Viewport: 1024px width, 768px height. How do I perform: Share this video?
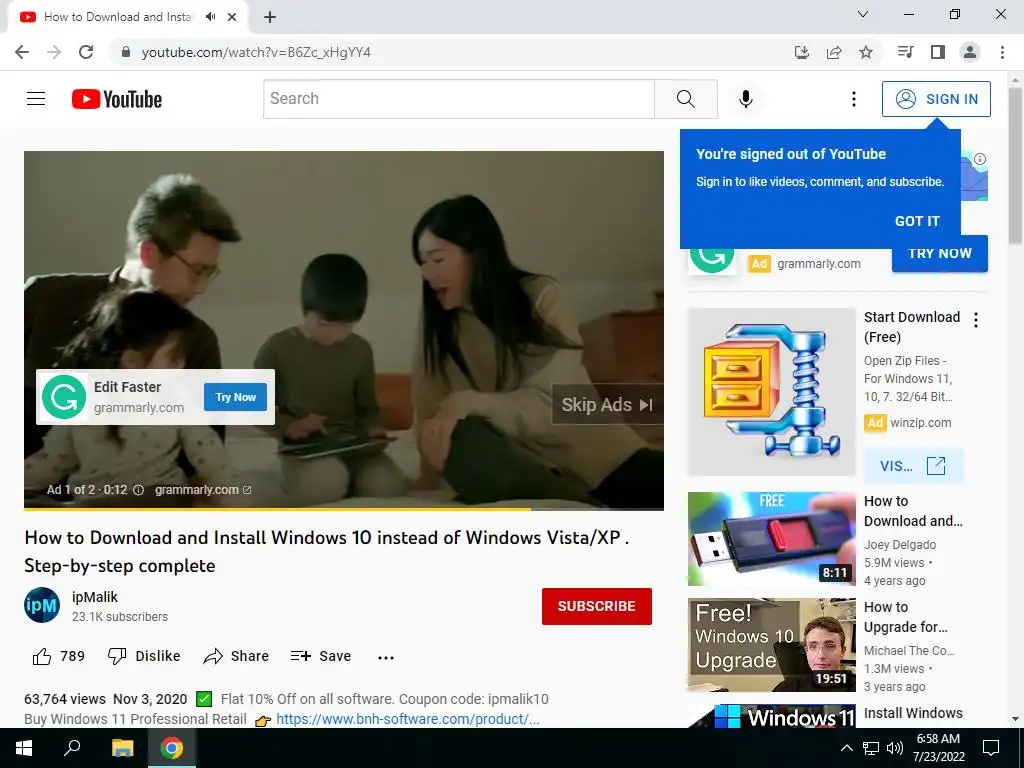click(236, 656)
